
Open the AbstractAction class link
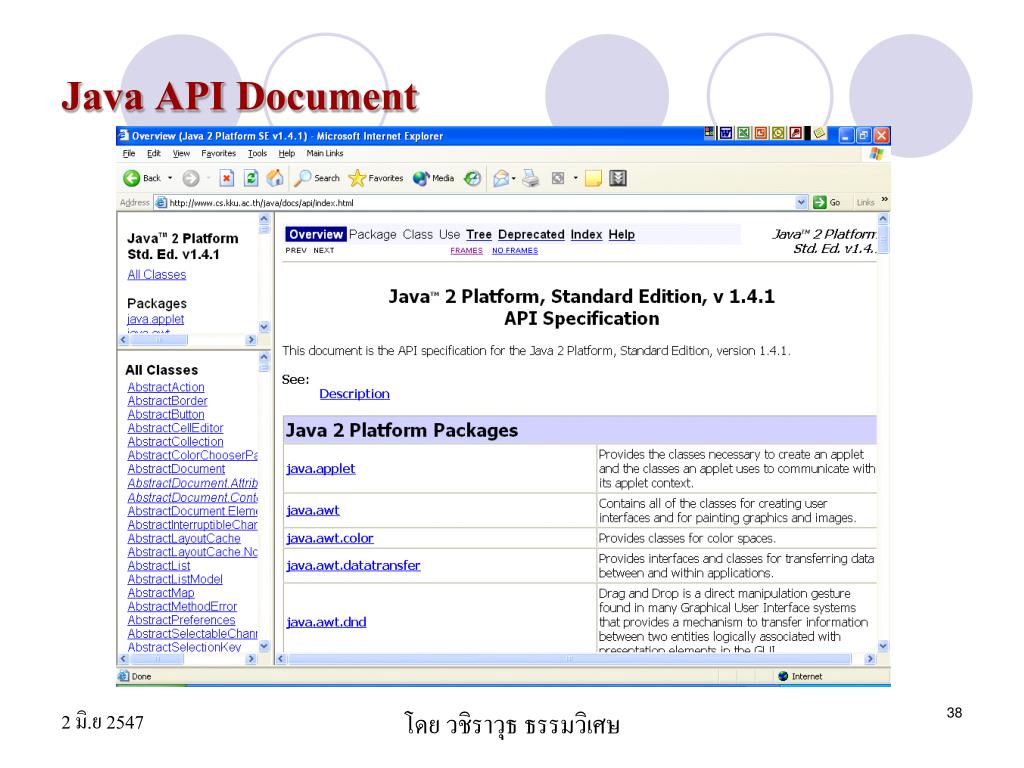[x=166, y=387]
